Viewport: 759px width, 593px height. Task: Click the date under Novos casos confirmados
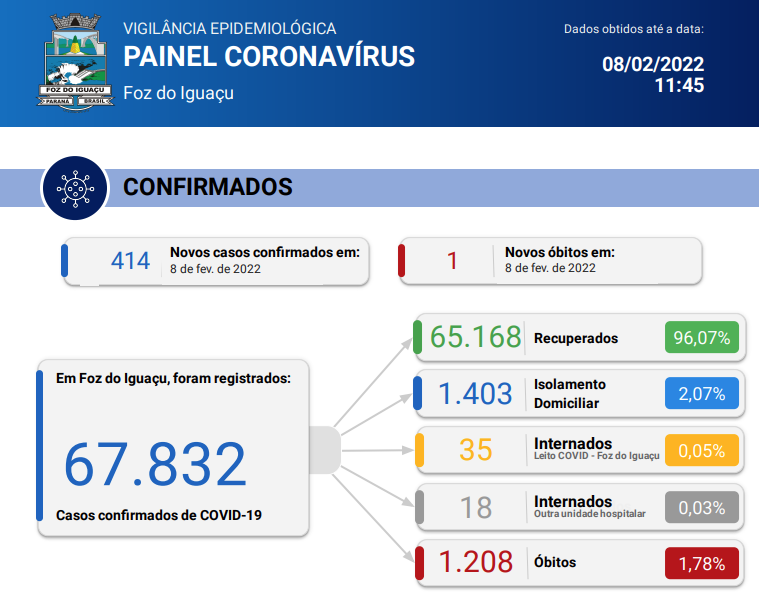click(215, 269)
